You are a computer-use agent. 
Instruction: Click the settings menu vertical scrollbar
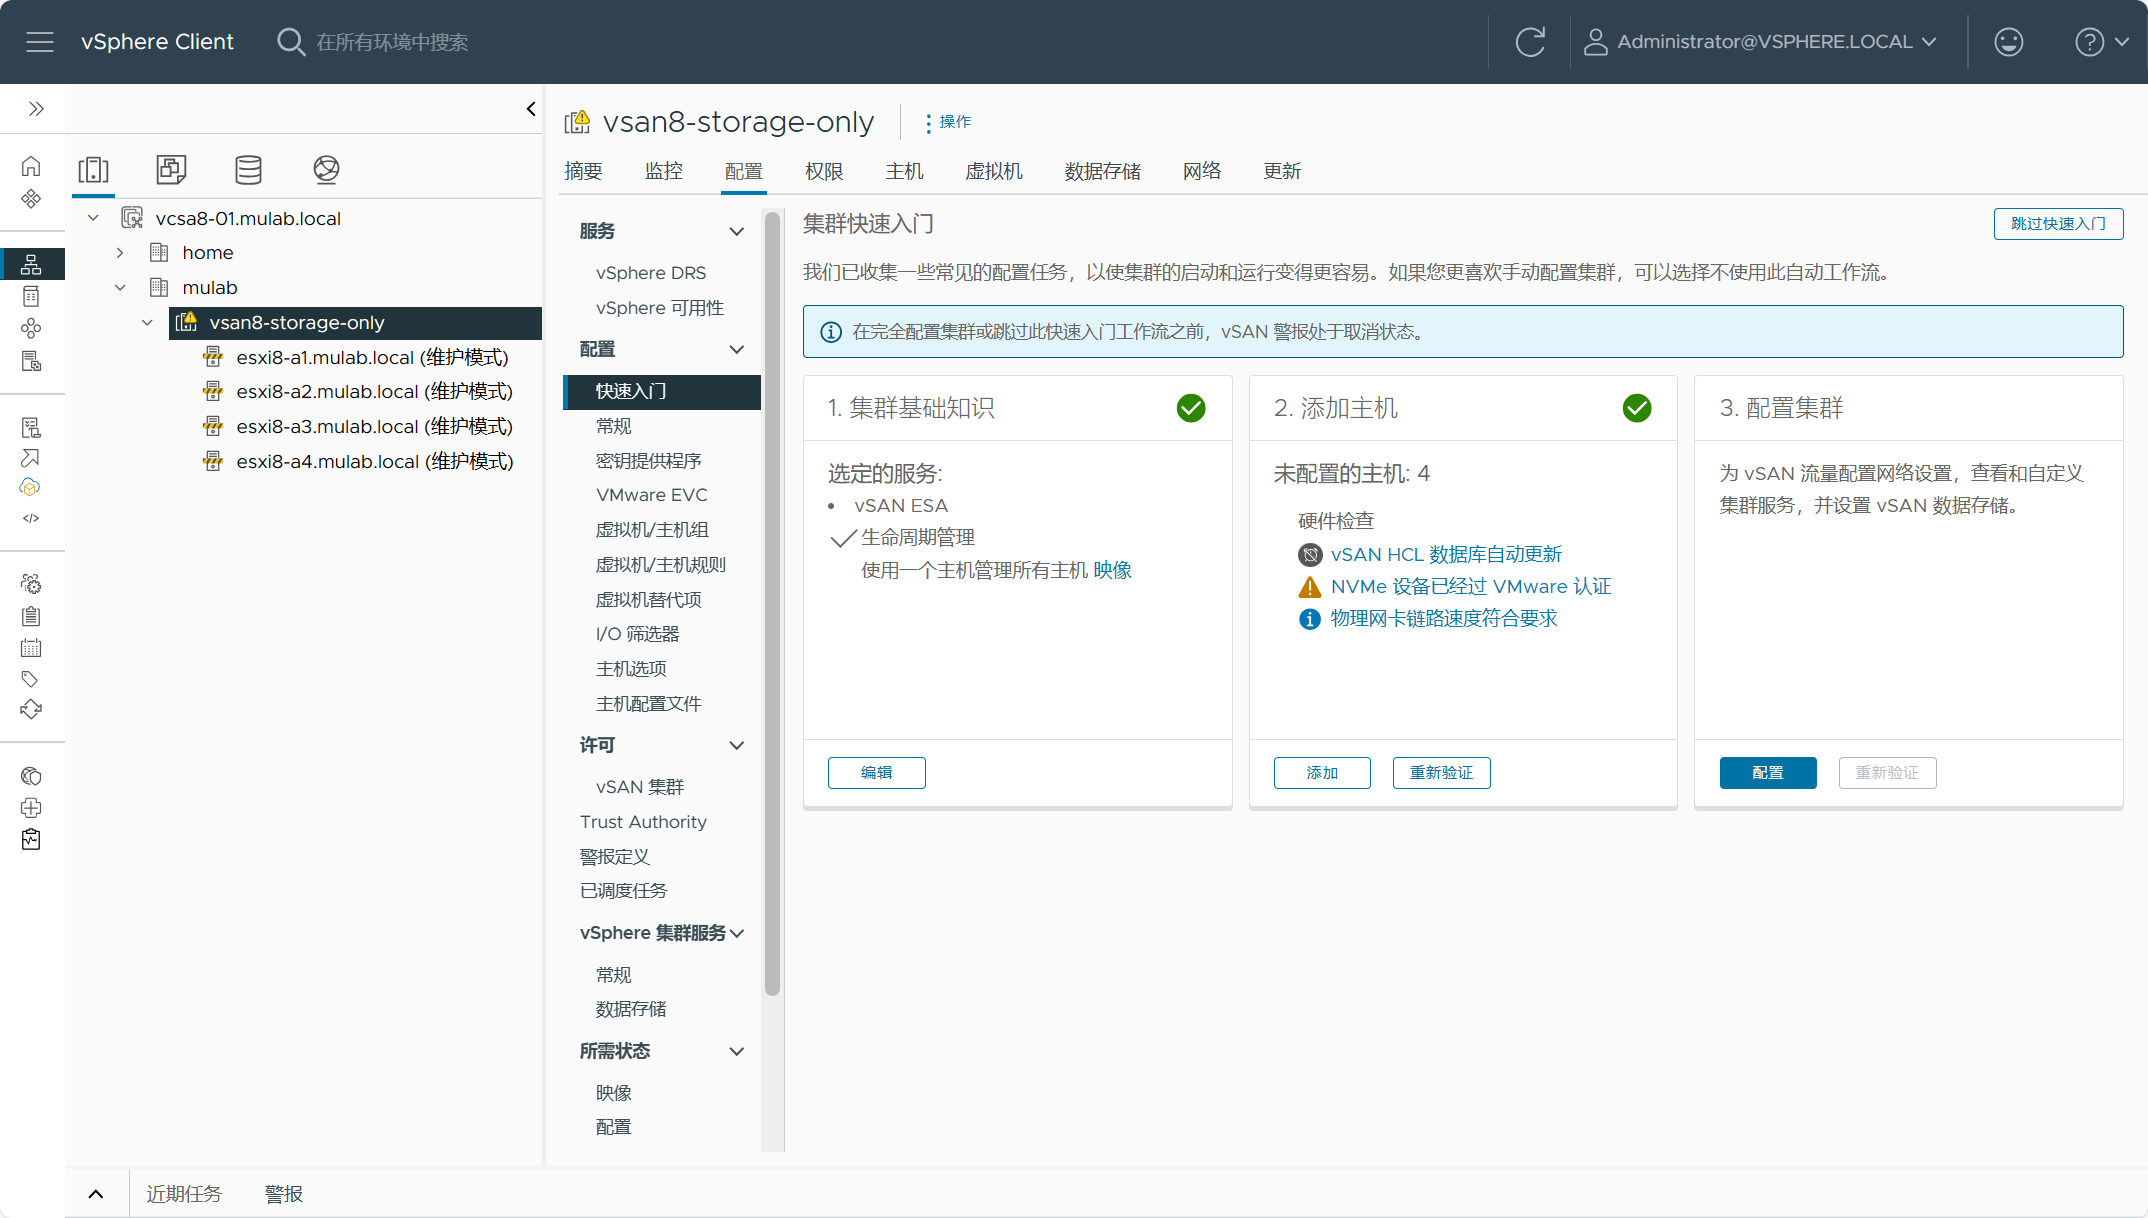(x=772, y=604)
